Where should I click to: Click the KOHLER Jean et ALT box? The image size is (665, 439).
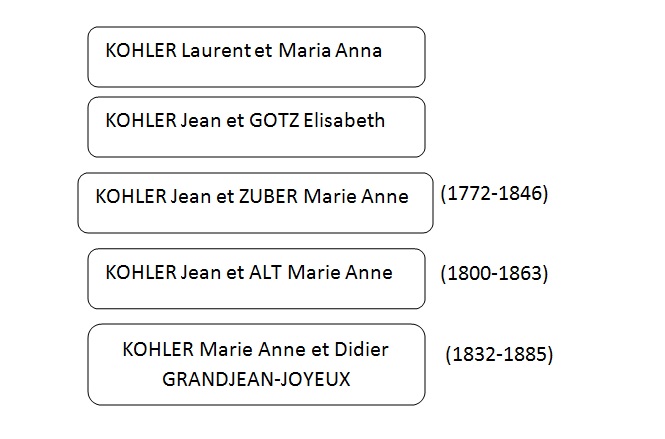pos(256,279)
